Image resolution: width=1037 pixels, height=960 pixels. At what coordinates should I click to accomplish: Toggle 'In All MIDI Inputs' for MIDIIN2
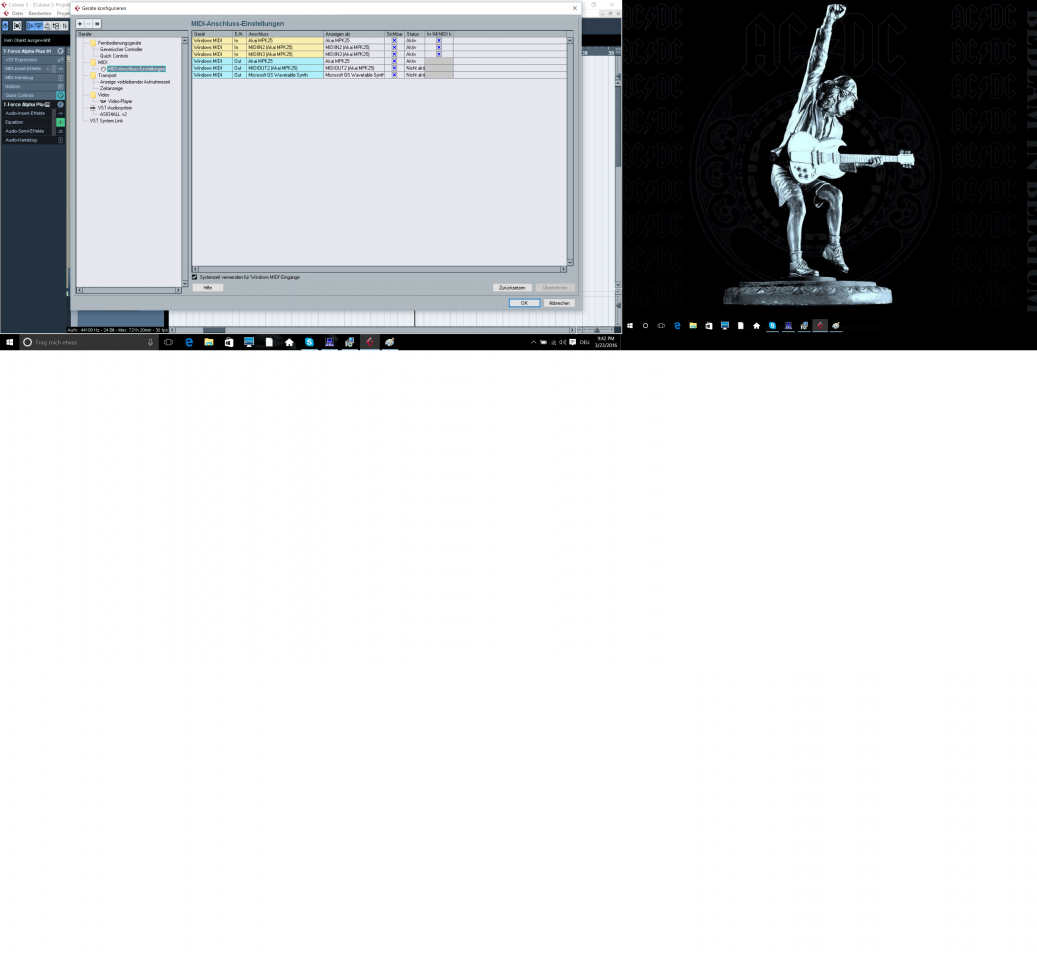click(439, 48)
